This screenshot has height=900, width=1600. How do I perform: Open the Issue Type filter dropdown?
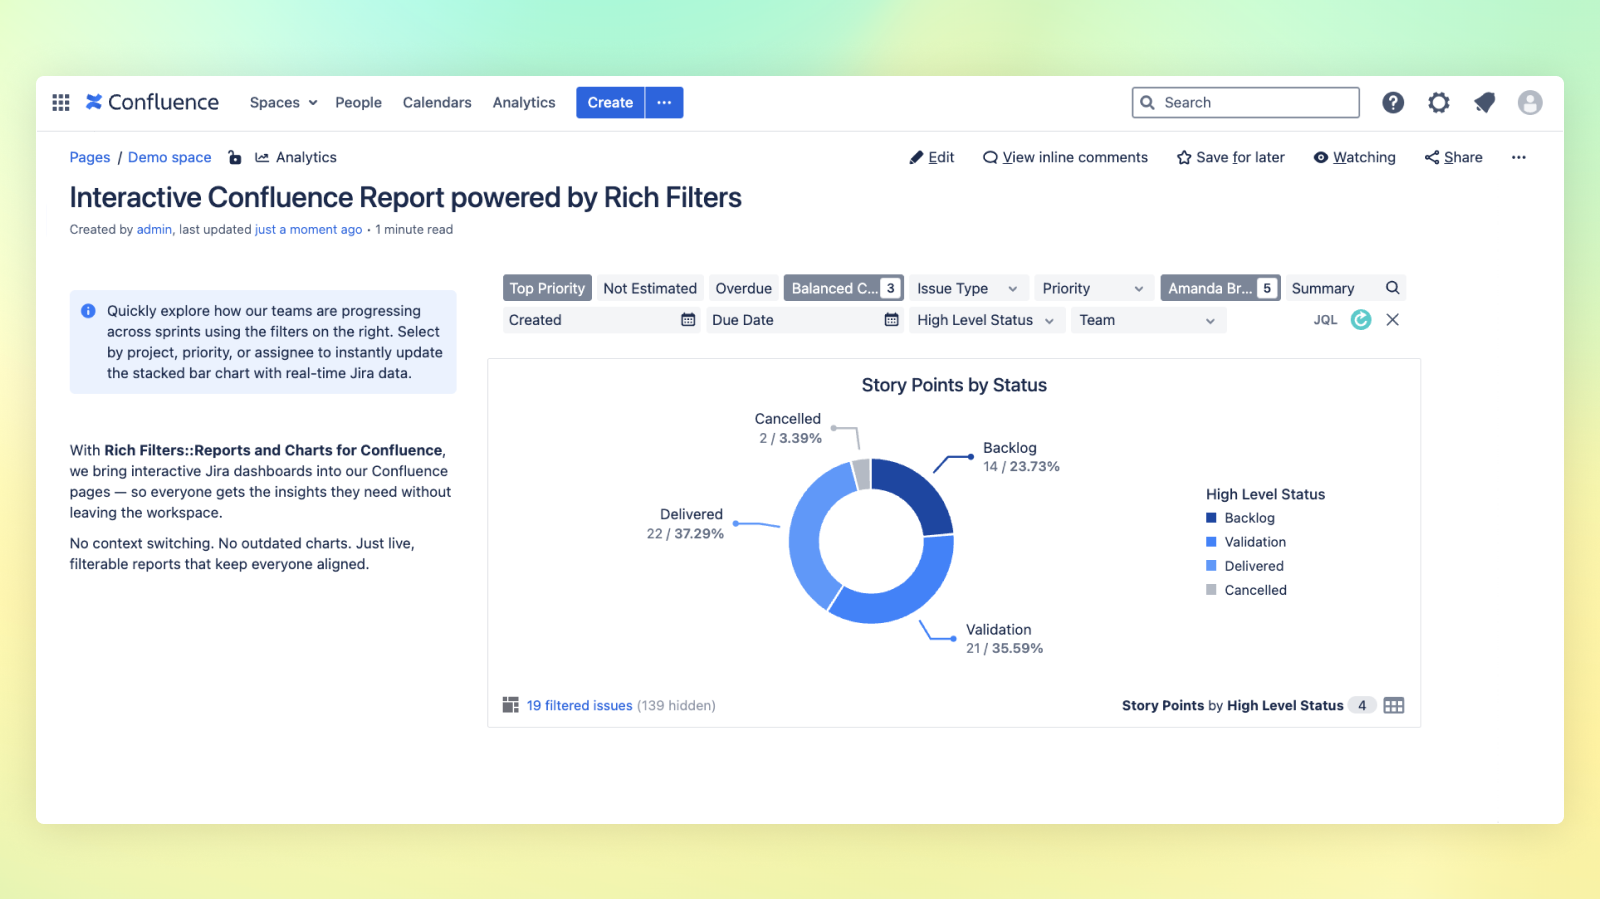click(x=968, y=288)
